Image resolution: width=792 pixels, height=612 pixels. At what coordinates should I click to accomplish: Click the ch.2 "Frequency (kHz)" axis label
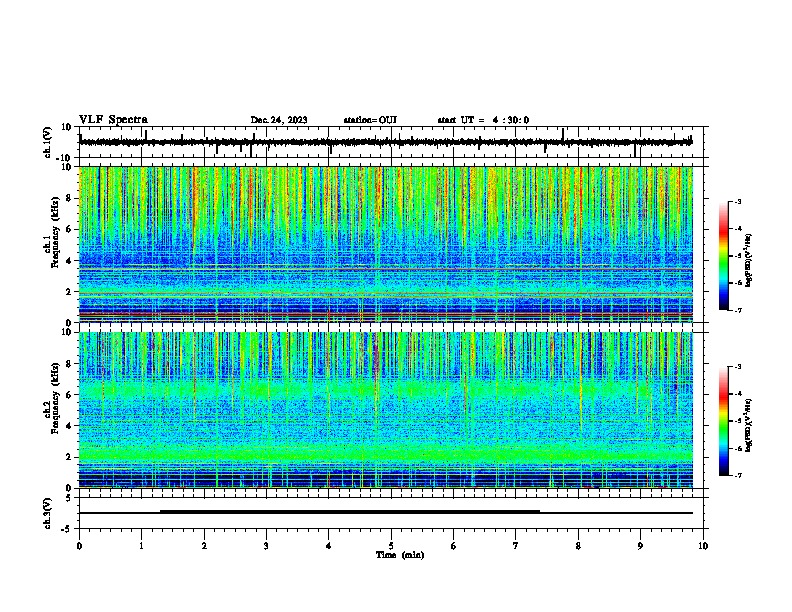click(x=56, y=398)
